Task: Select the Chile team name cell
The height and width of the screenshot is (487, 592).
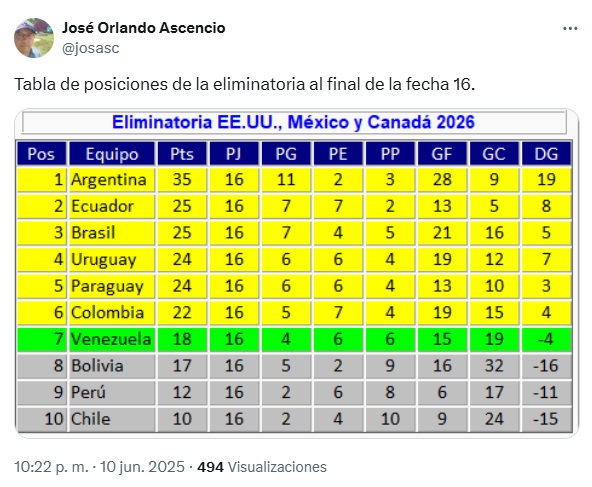Action: [x=112, y=419]
